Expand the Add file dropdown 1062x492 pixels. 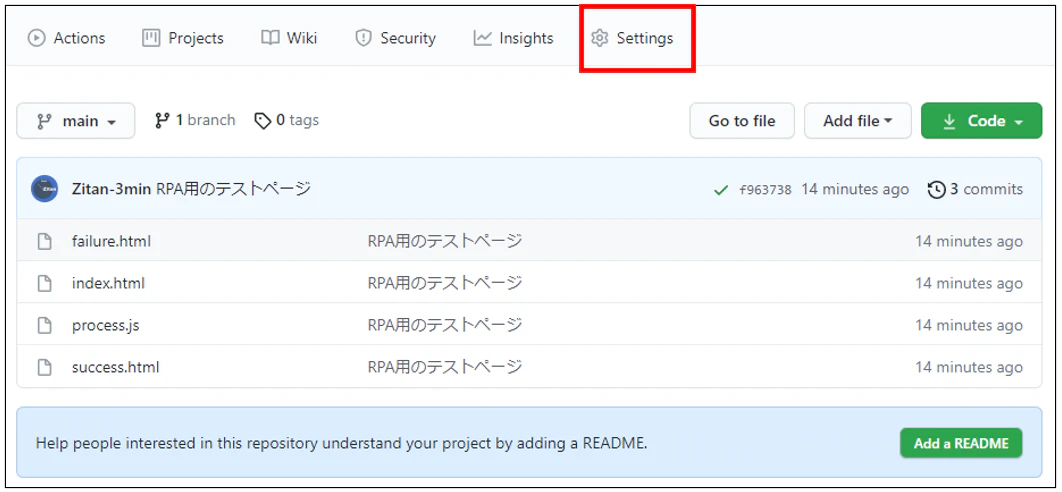pyautogui.click(x=857, y=121)
